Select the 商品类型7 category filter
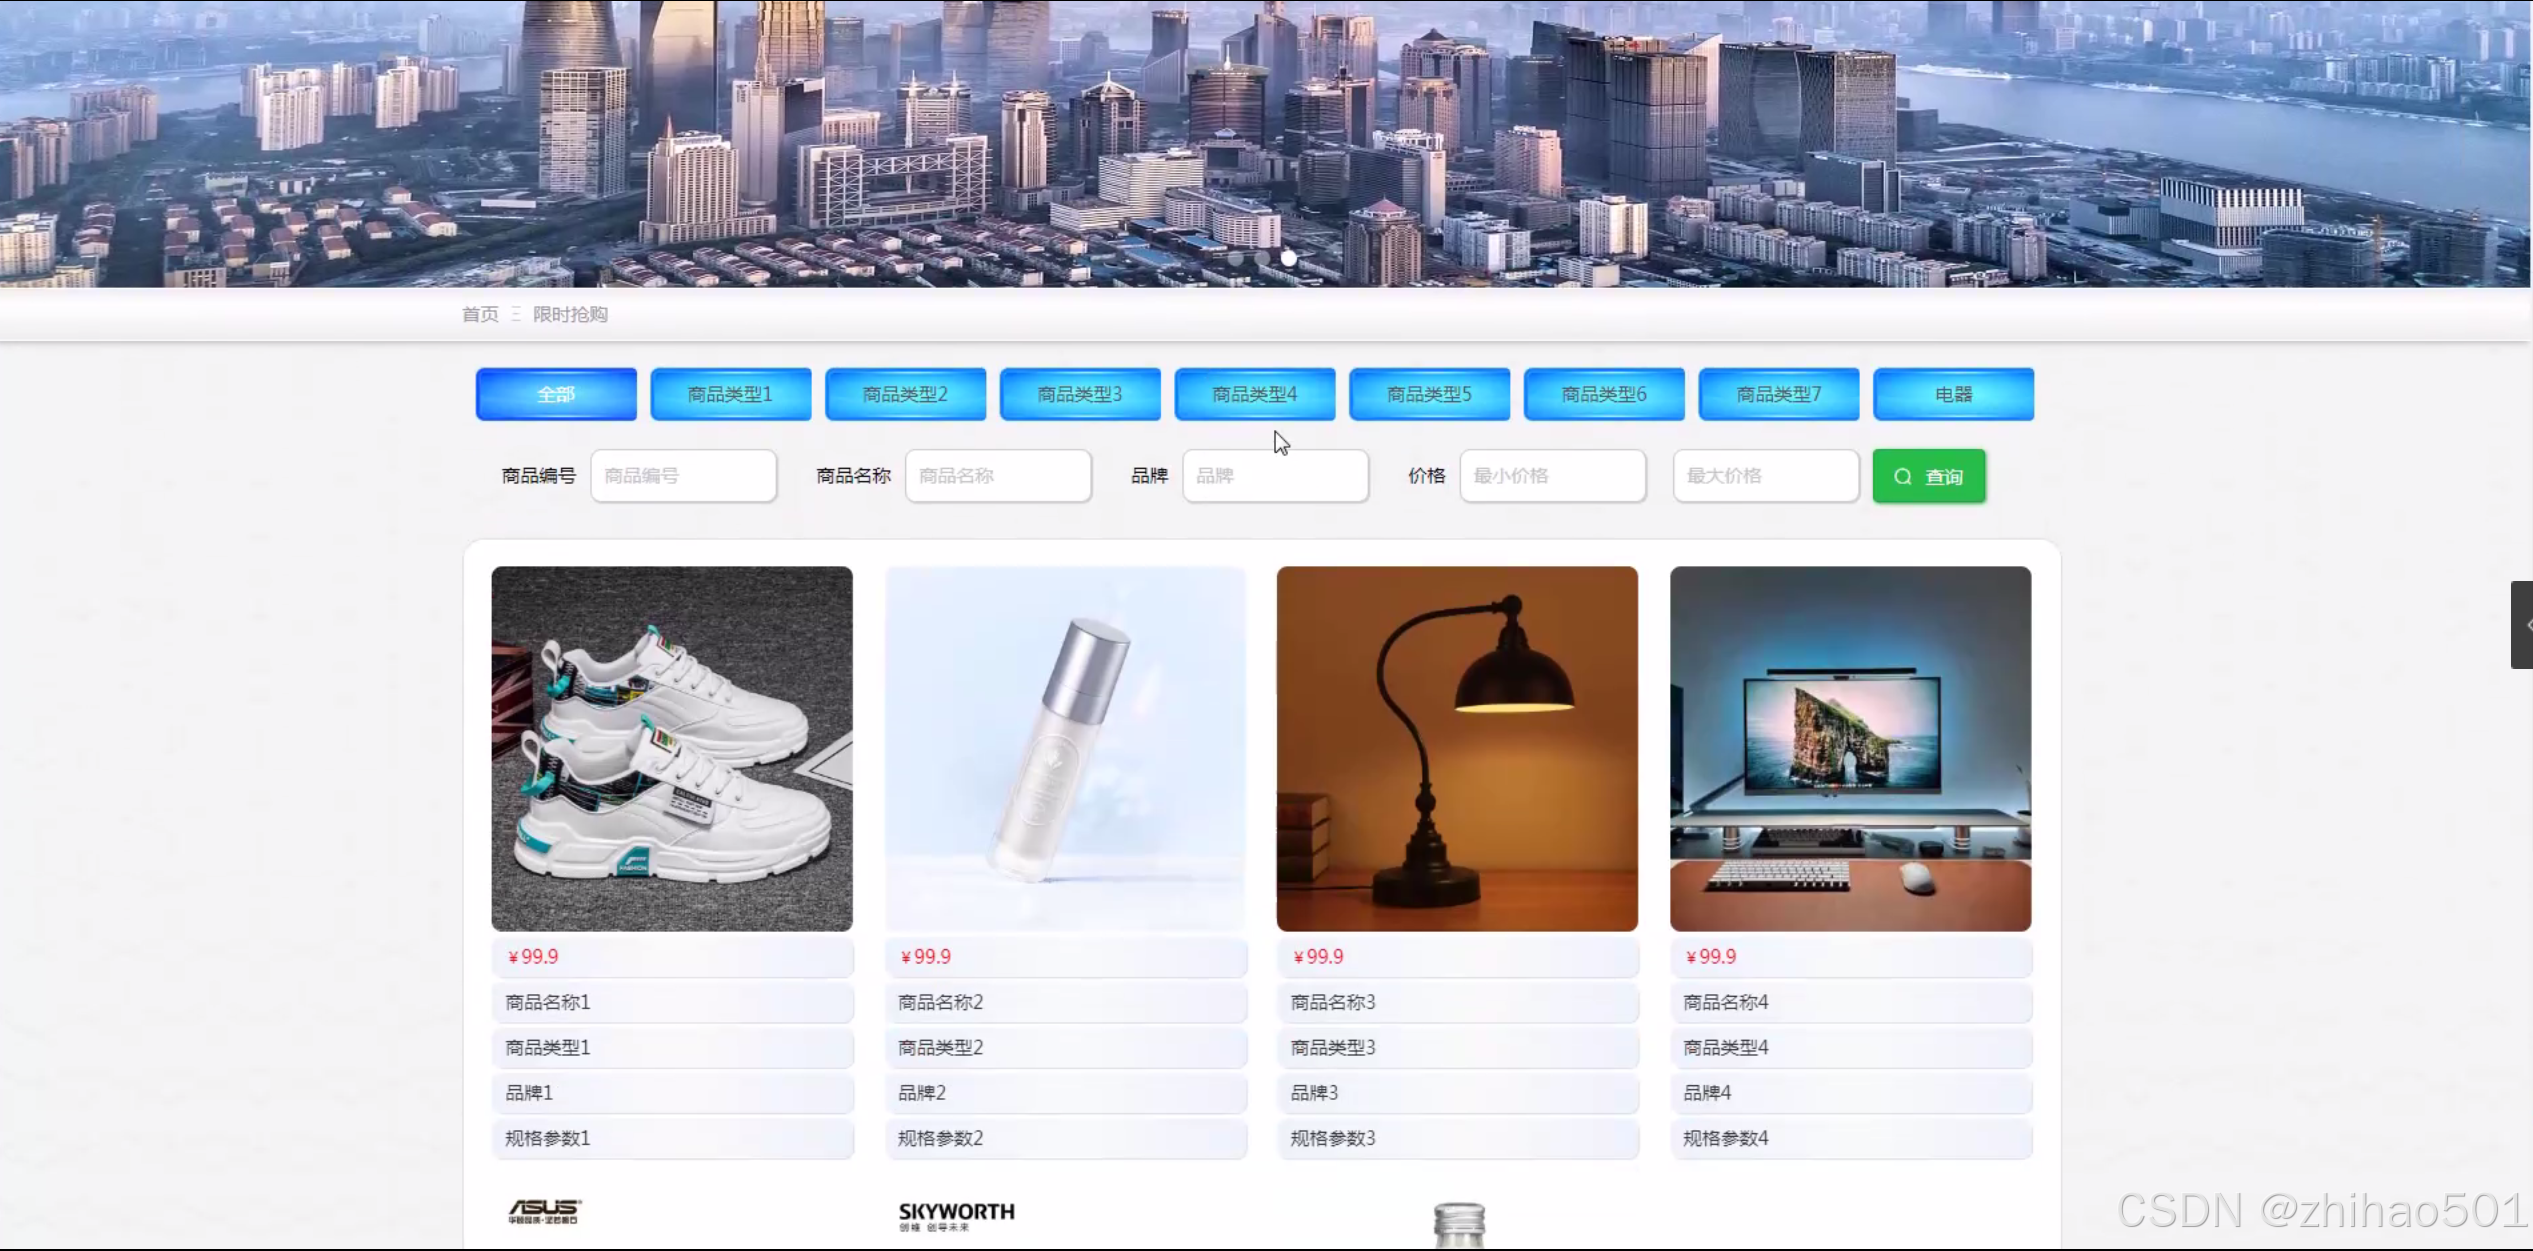This screenshot has width=2533, height=1251. coord(1778,395)
